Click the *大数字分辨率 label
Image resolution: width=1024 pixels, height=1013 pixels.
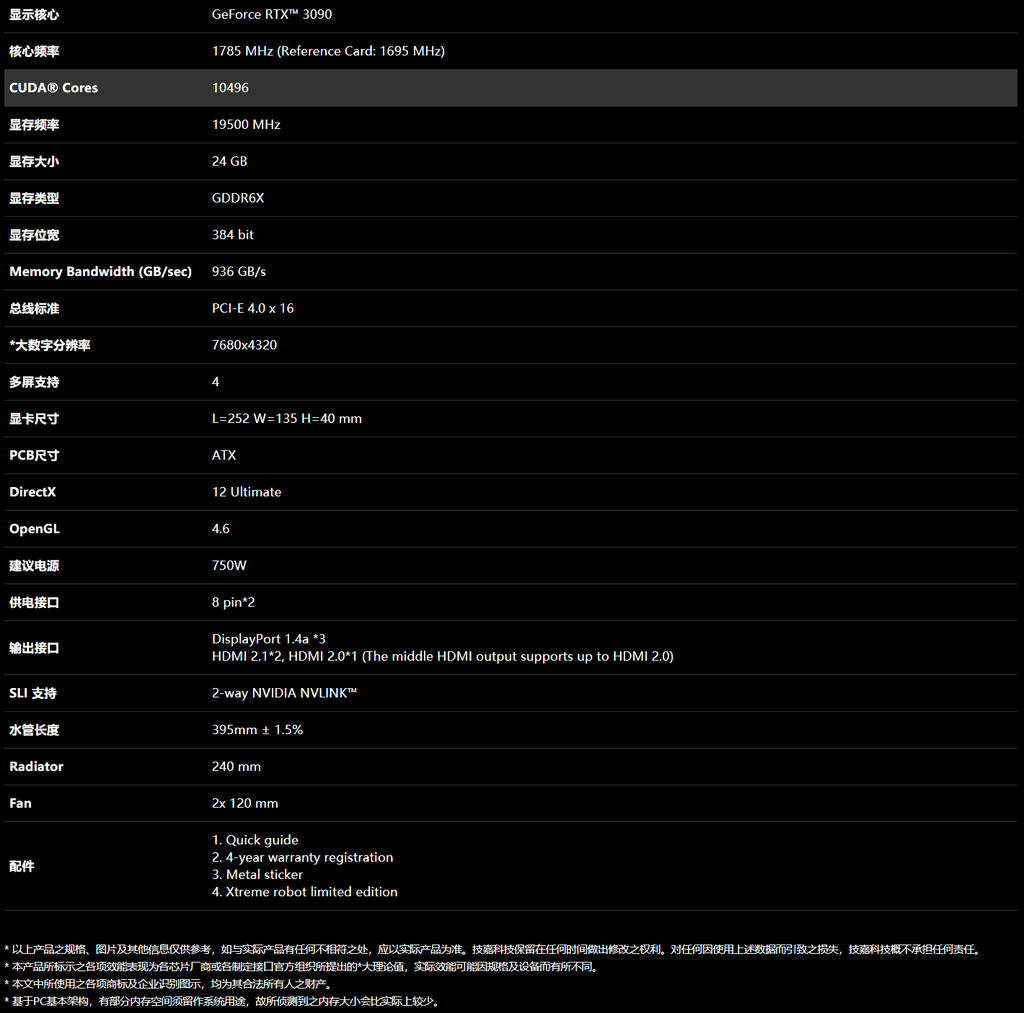pyautogui.click(x=50, y=345)
